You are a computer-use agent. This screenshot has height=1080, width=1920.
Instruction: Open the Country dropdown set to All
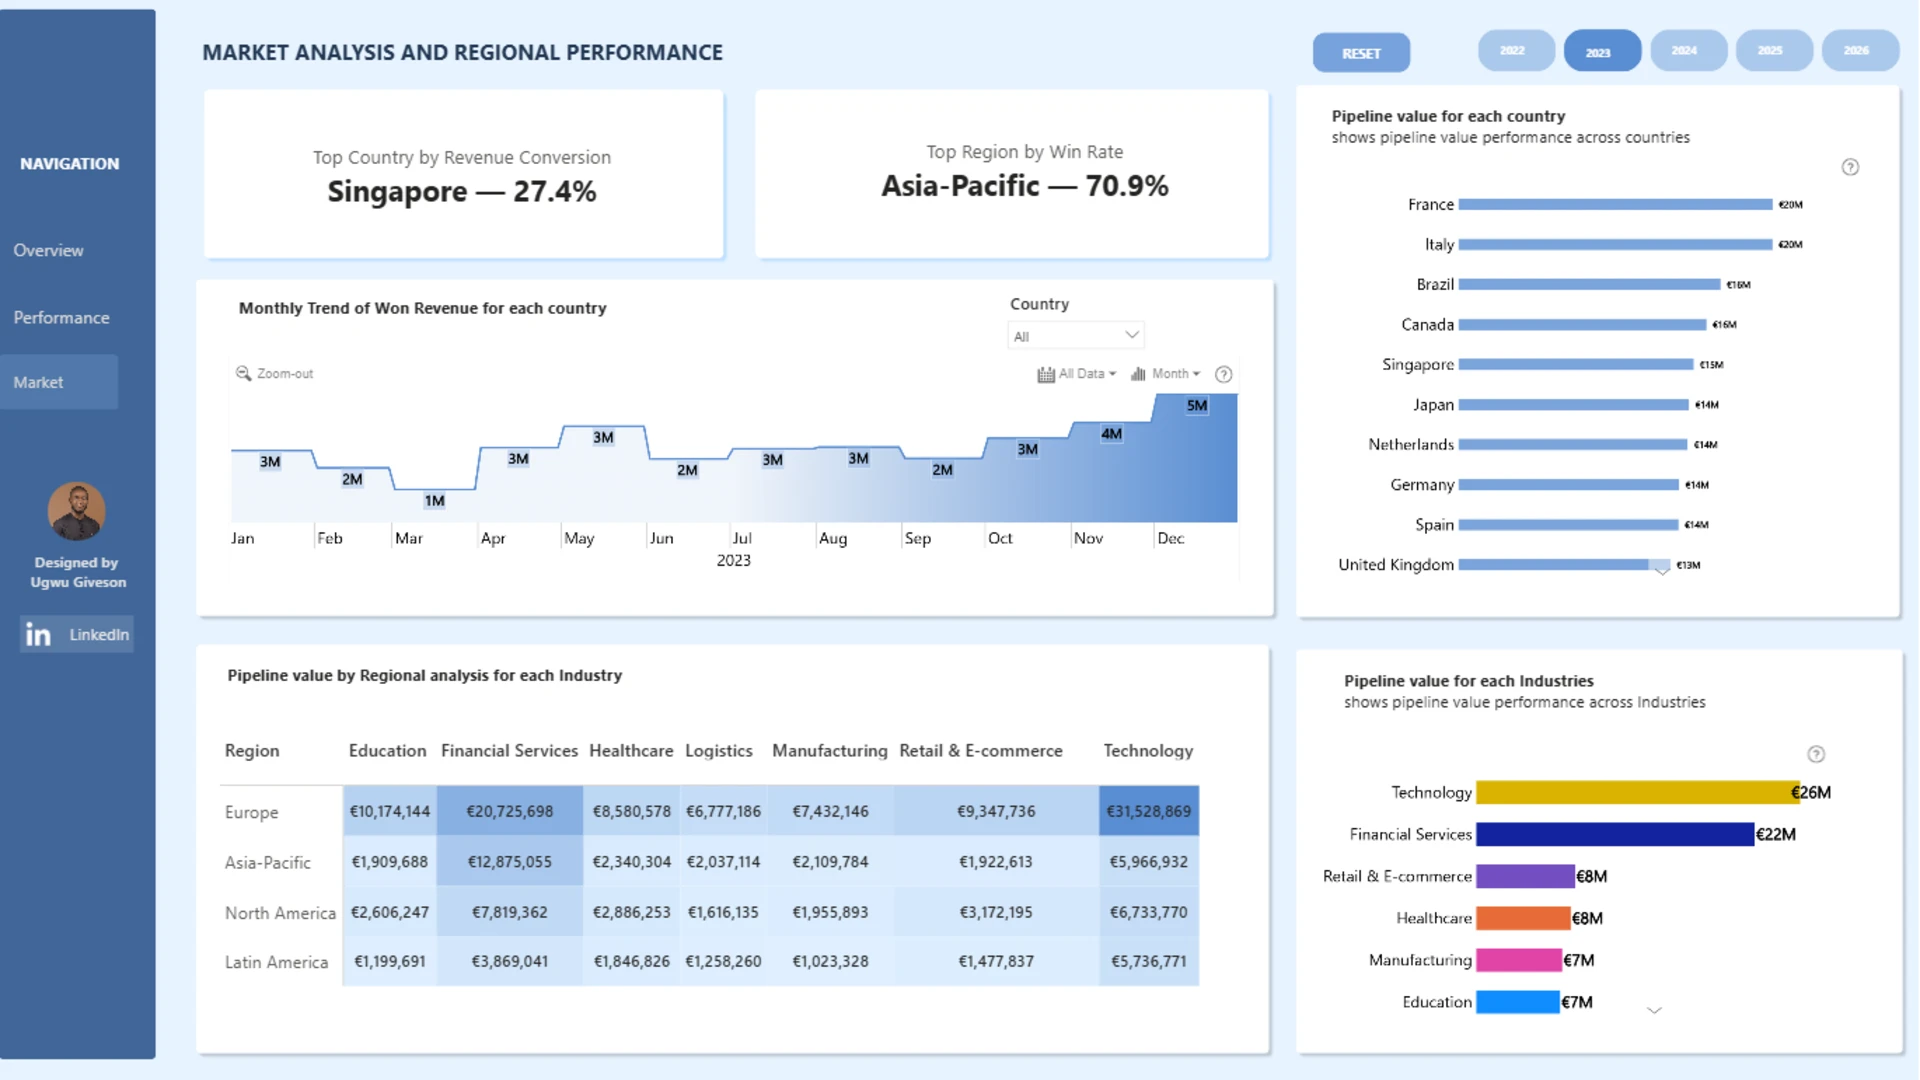pyautogui.click(x=1076, y=336)
